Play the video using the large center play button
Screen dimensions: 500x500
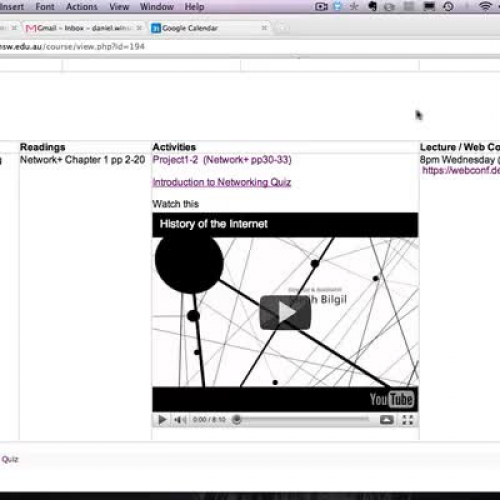285,312
